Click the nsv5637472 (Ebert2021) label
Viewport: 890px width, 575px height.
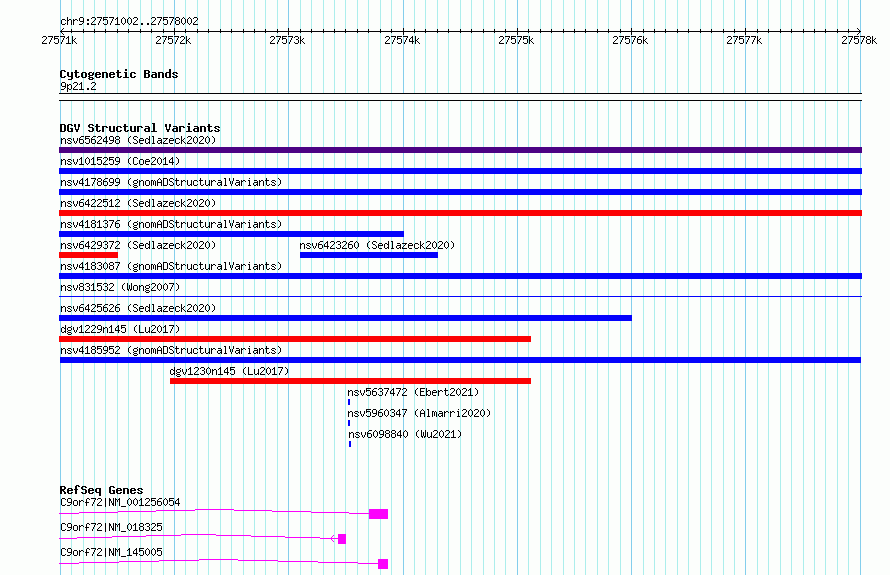pyautogui.click(x=413, y=392)
